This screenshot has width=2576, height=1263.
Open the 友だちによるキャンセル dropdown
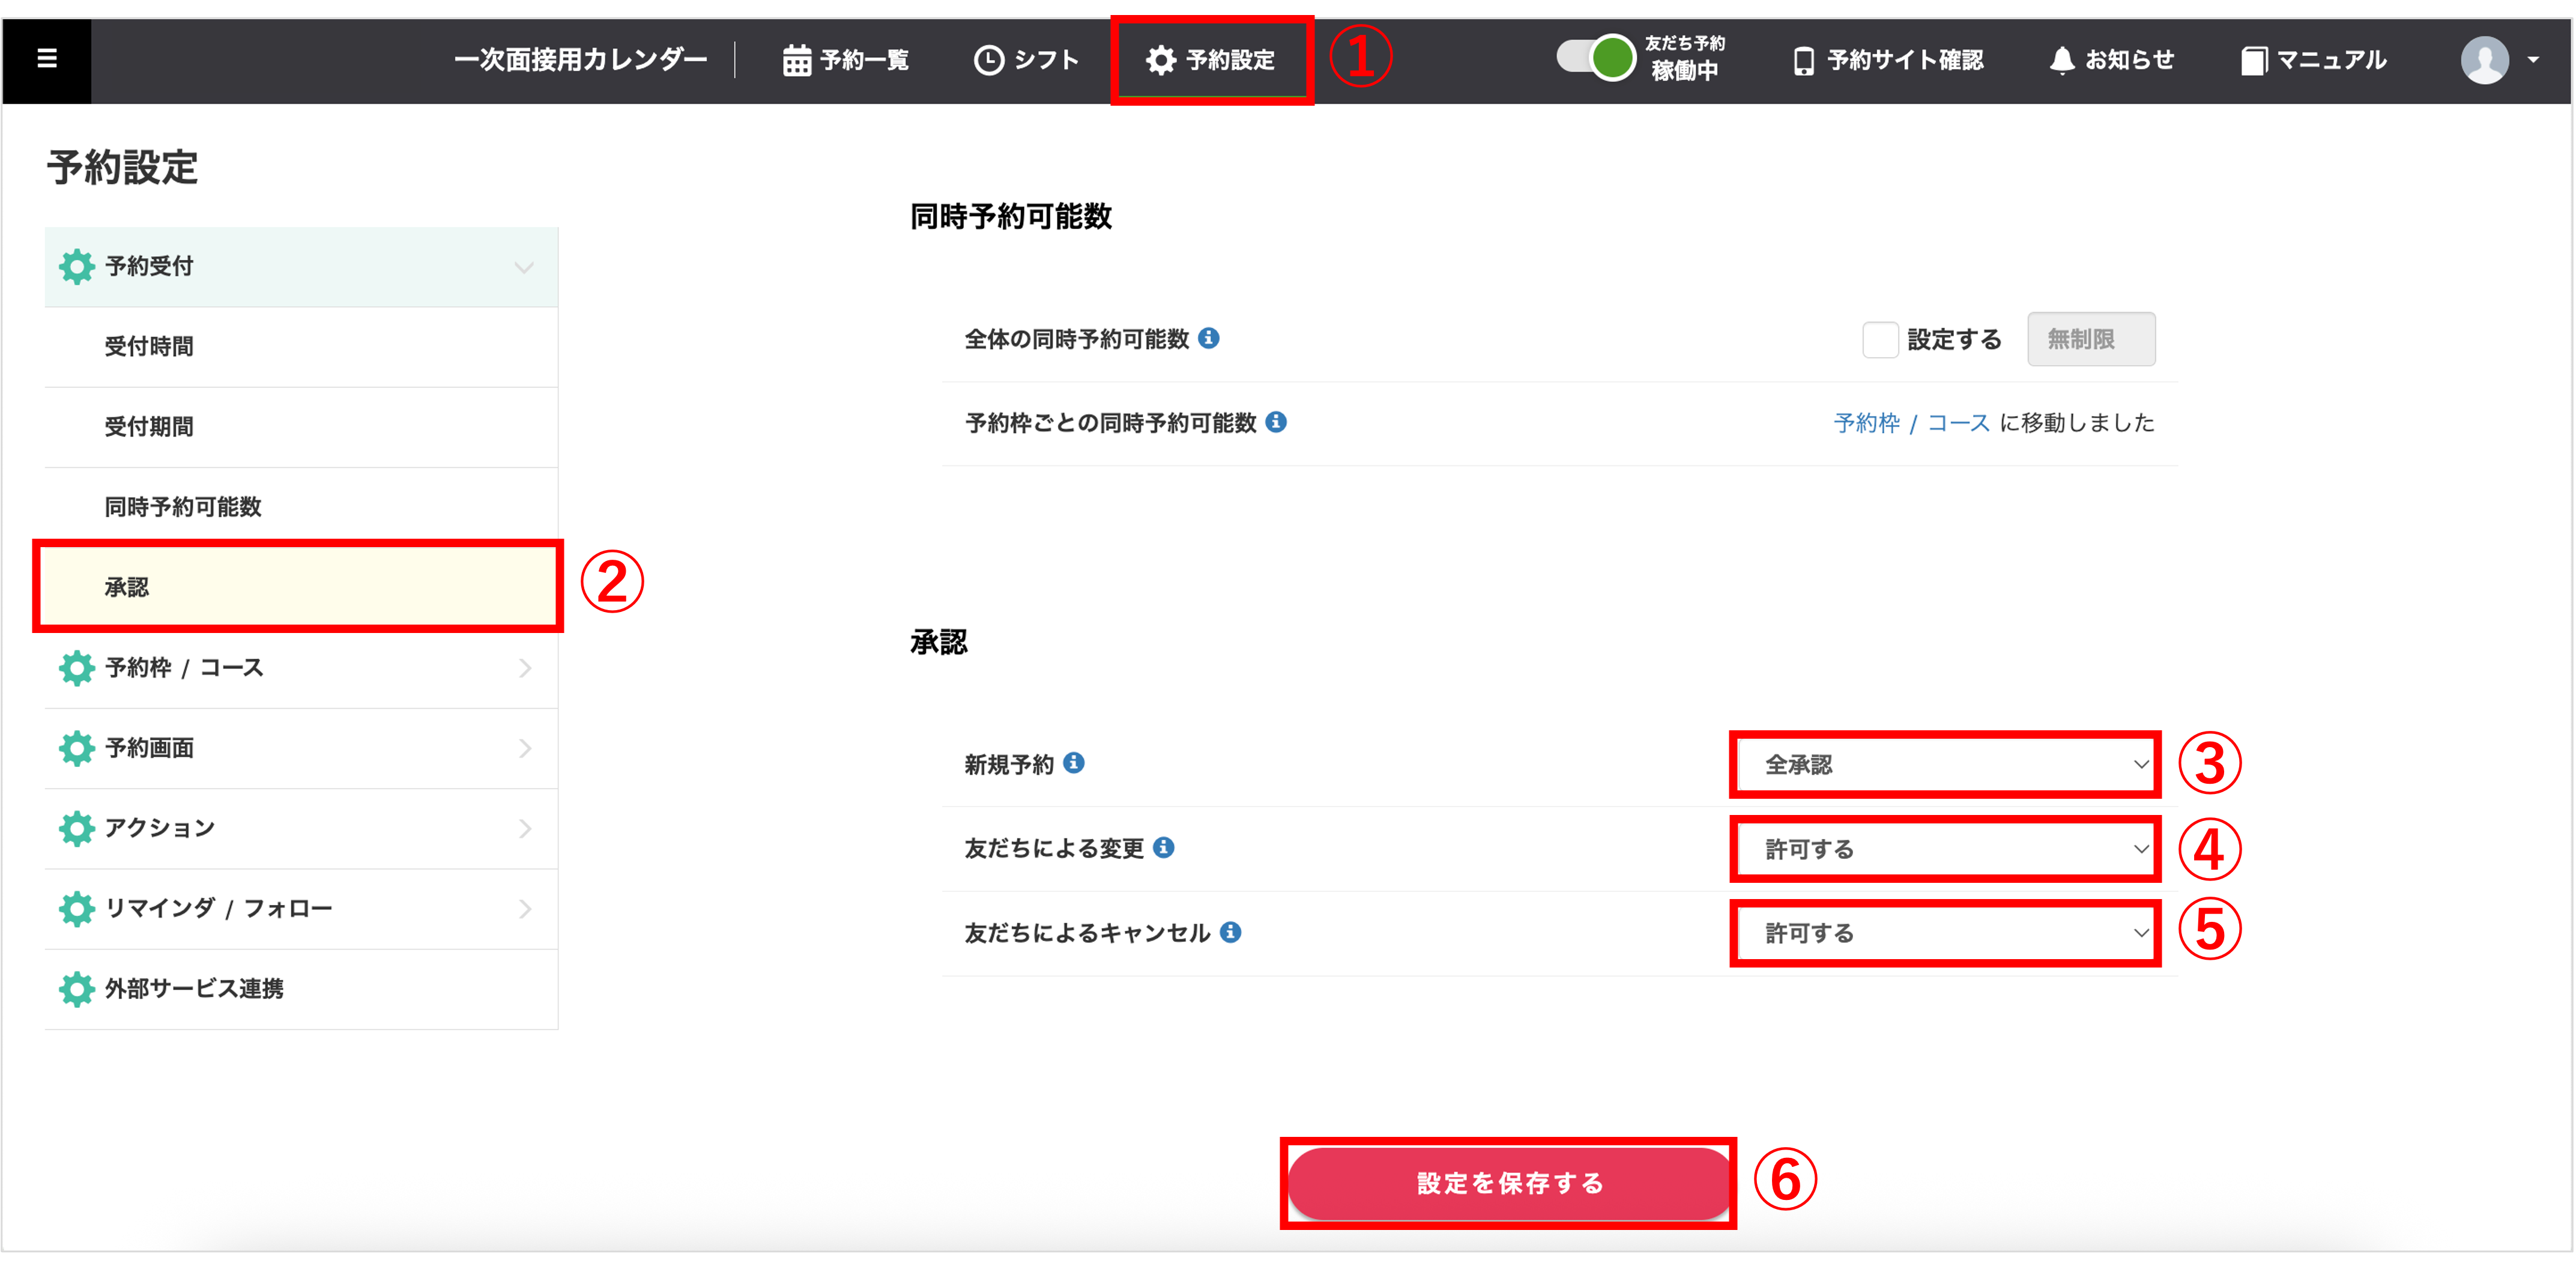[1944, 933]
